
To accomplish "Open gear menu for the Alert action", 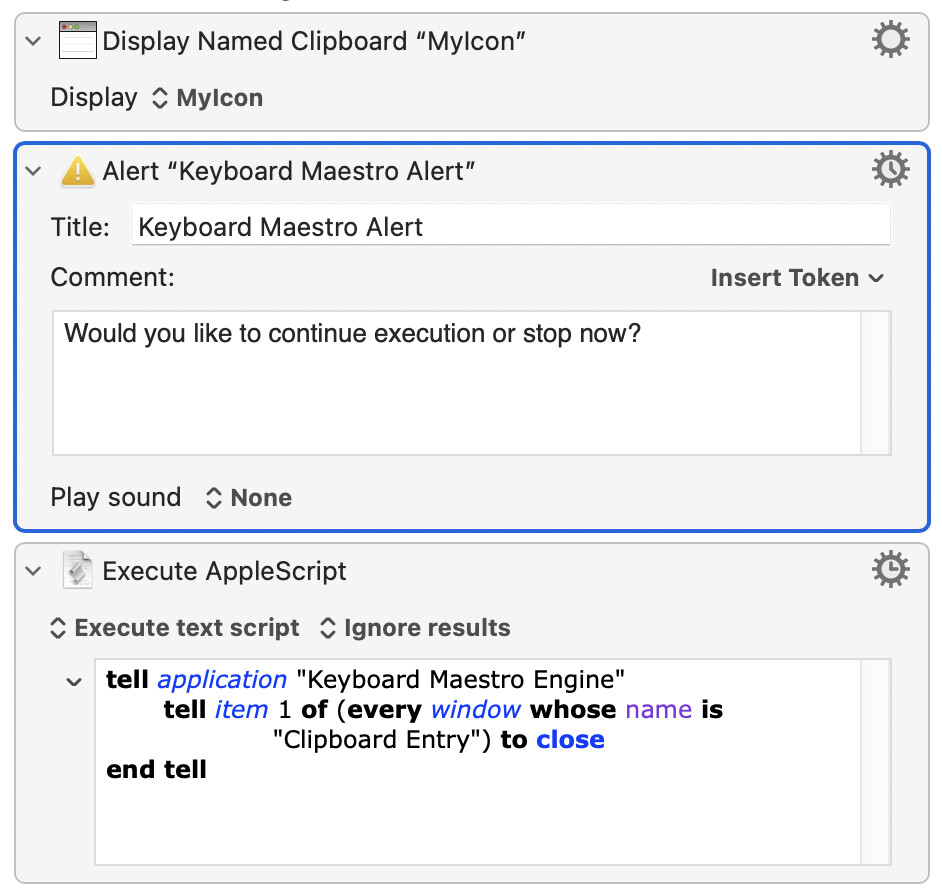I will click(890, 169).
